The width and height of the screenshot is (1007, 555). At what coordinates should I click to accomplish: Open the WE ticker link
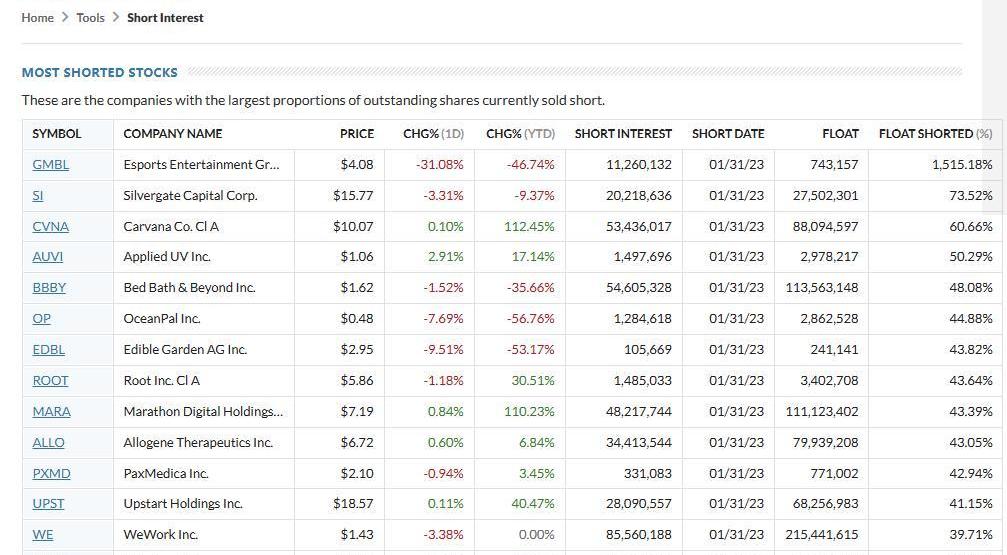pos(43,535)
